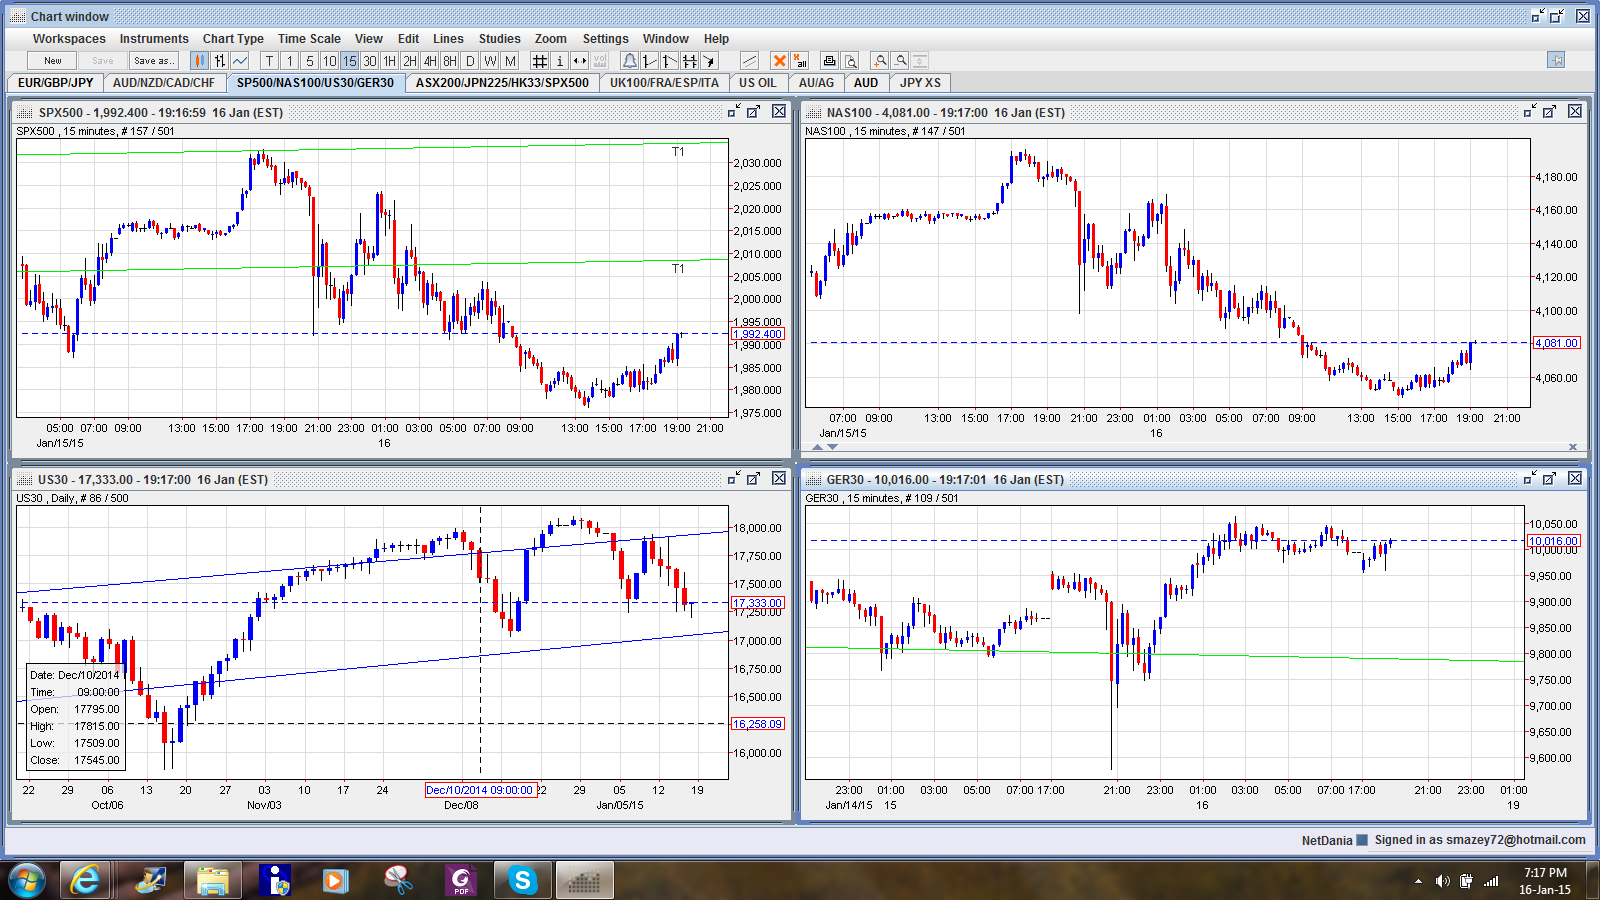The image size is (1600, 900).
Task: Set time scale to 1H
Action: (x=390, y=61)
